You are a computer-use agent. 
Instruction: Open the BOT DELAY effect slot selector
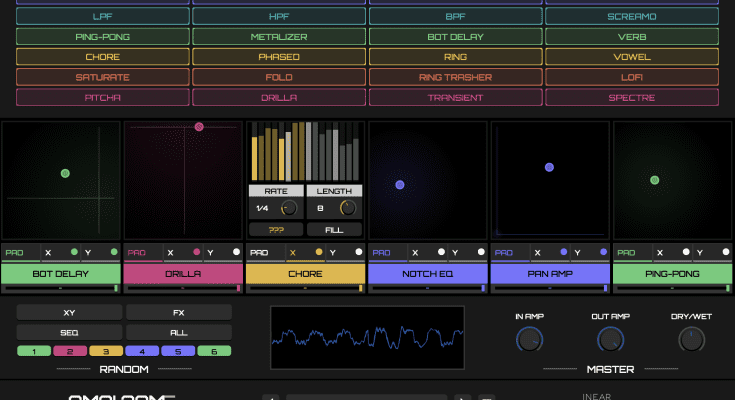[60, 272]
